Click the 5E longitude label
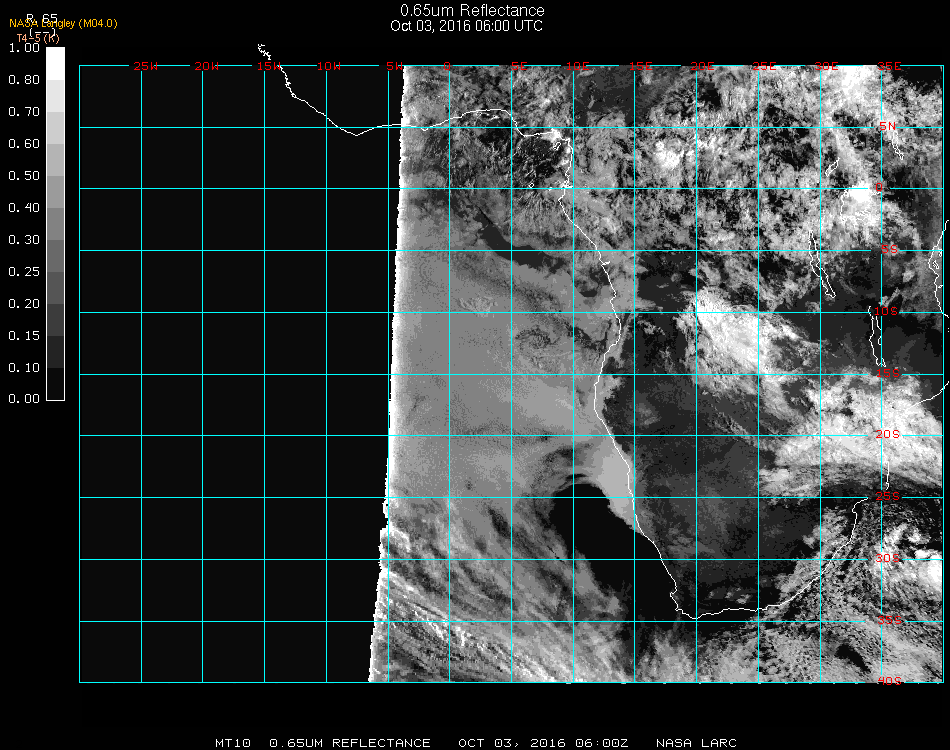The width and height of the screenshot is (950, 750). point(519,67)
